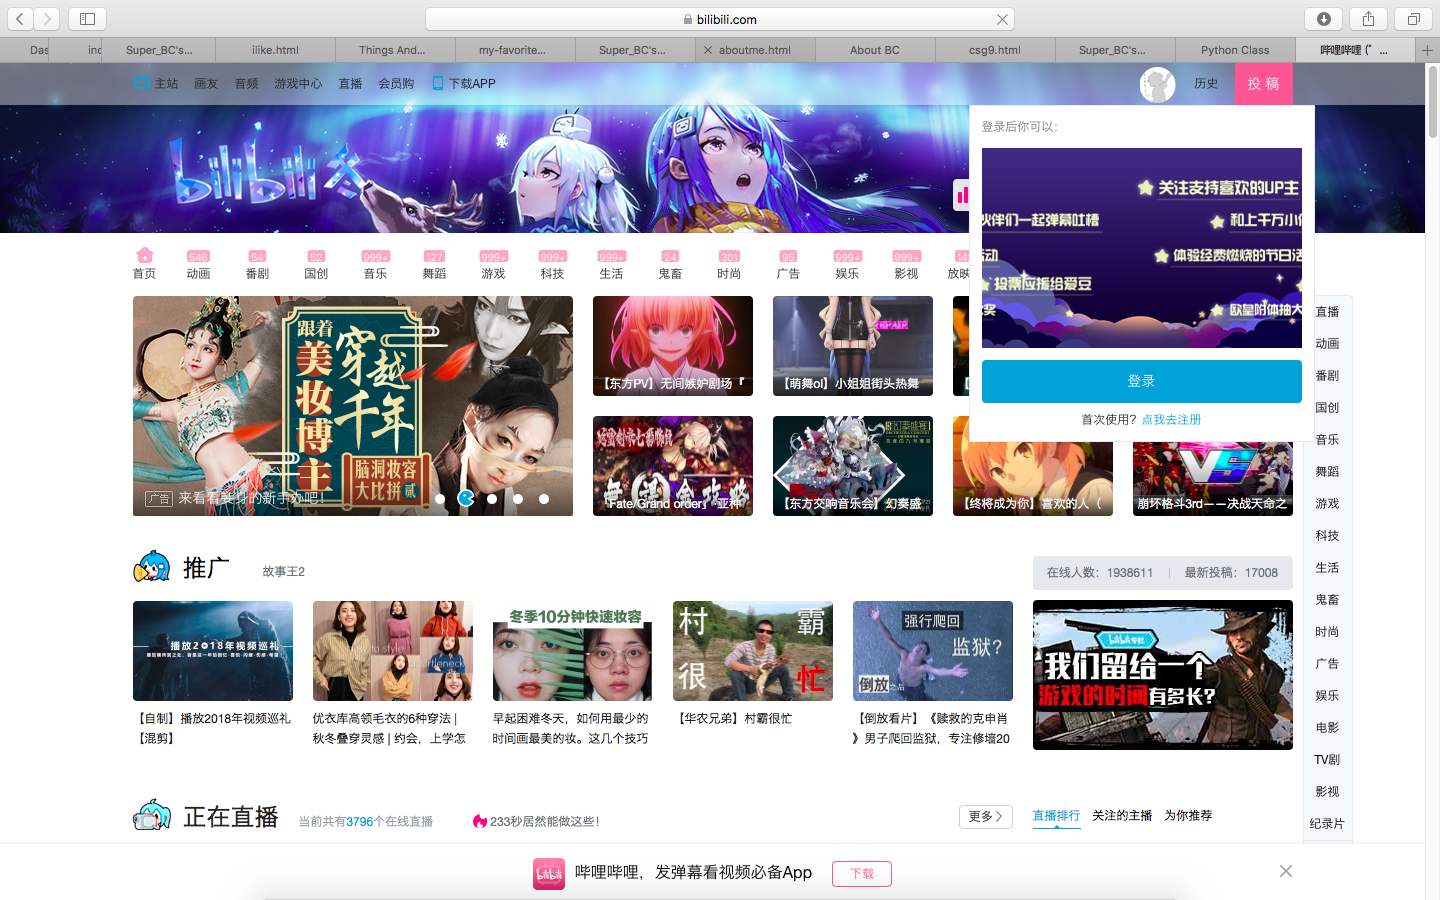Open 影视 category in channel bar
The width and height of the screenshot is (1440, 900).
906,265
